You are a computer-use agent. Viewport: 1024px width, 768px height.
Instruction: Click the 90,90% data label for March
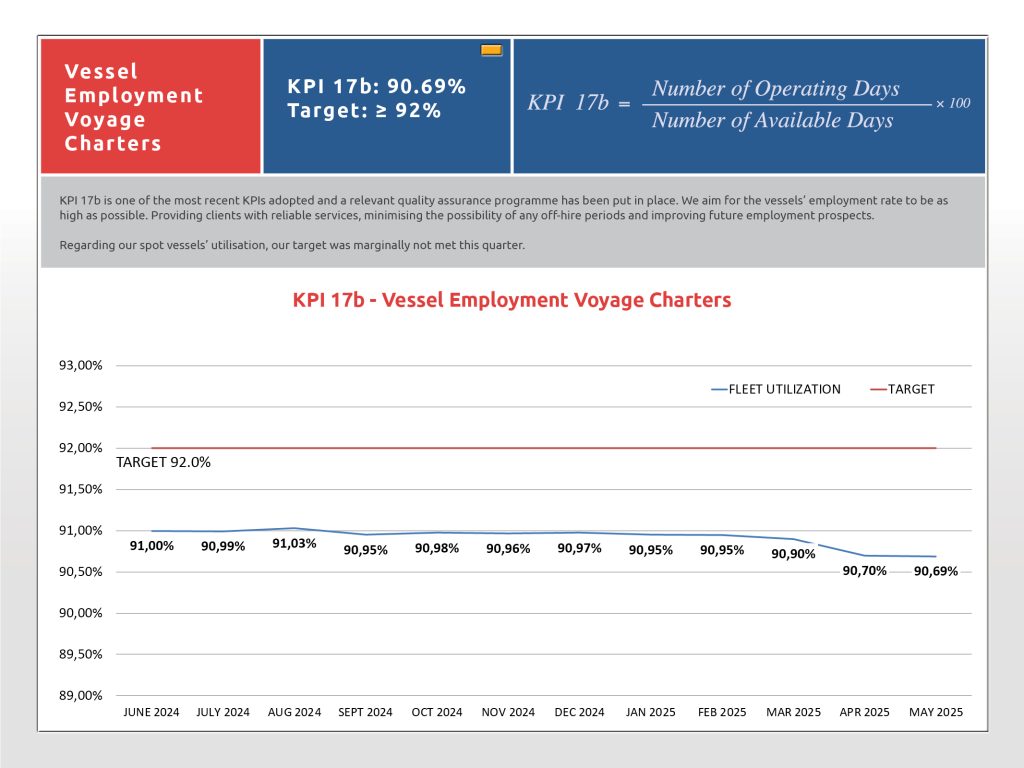click(x=793, y=554)
